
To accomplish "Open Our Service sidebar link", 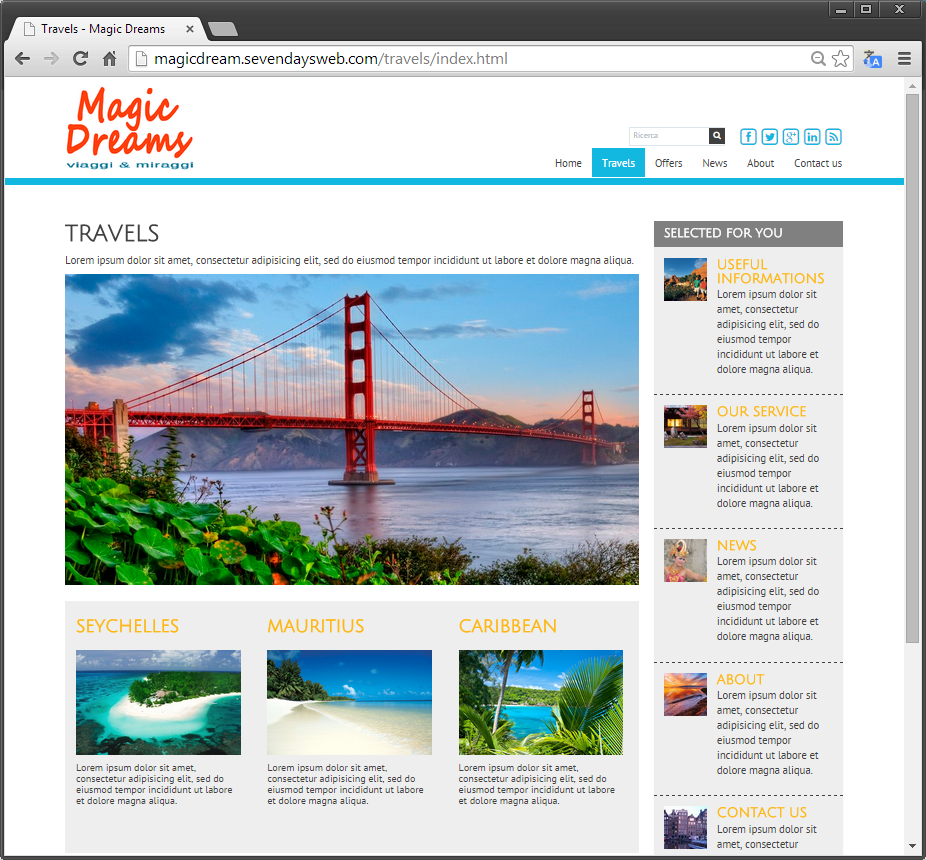I will pyautogui.click(x=762, y=412).
